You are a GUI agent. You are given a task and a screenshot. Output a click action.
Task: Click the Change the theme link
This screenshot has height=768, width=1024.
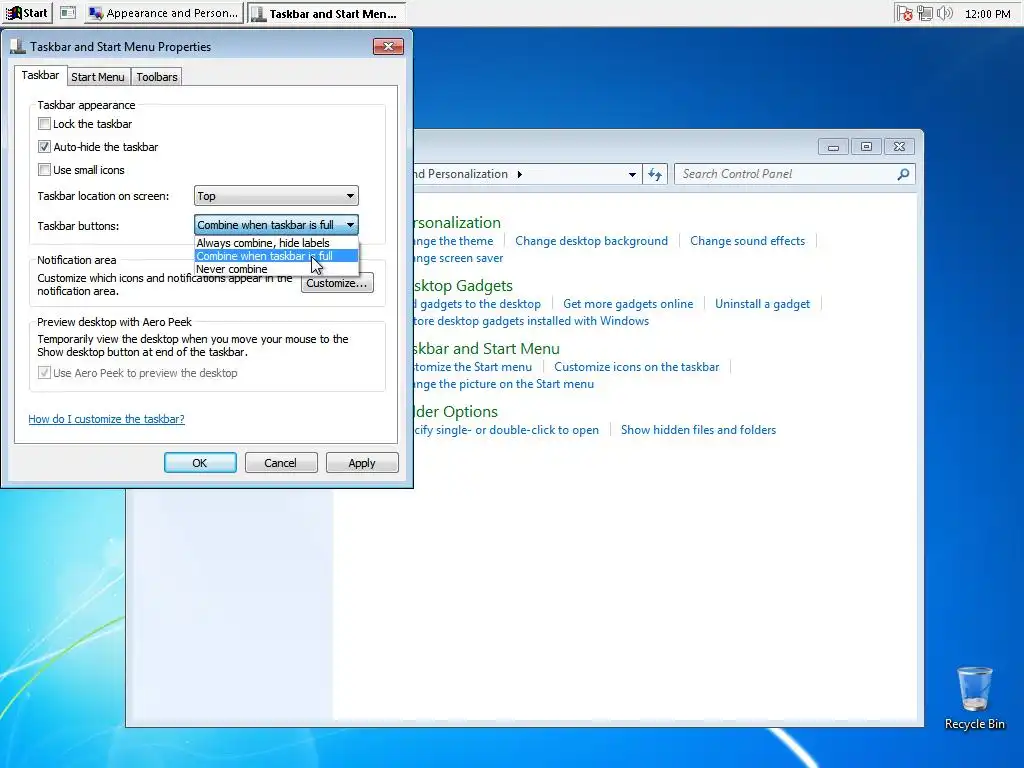tap(454, 241)
